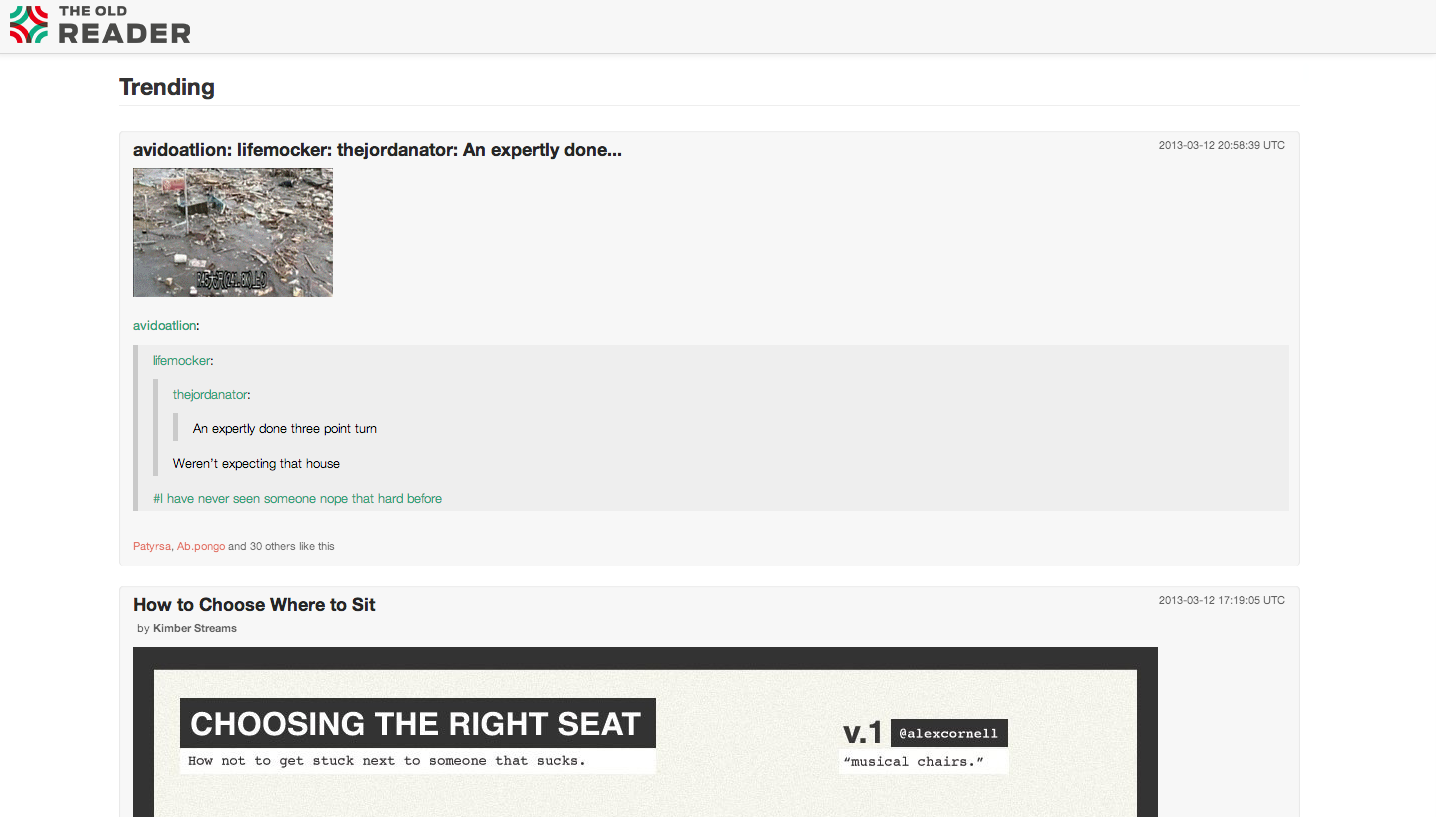The height and width of the screenshot is (817, 1436).
Task: Click the 'Weren't expecting that house' quote
Action: point(256,463)
